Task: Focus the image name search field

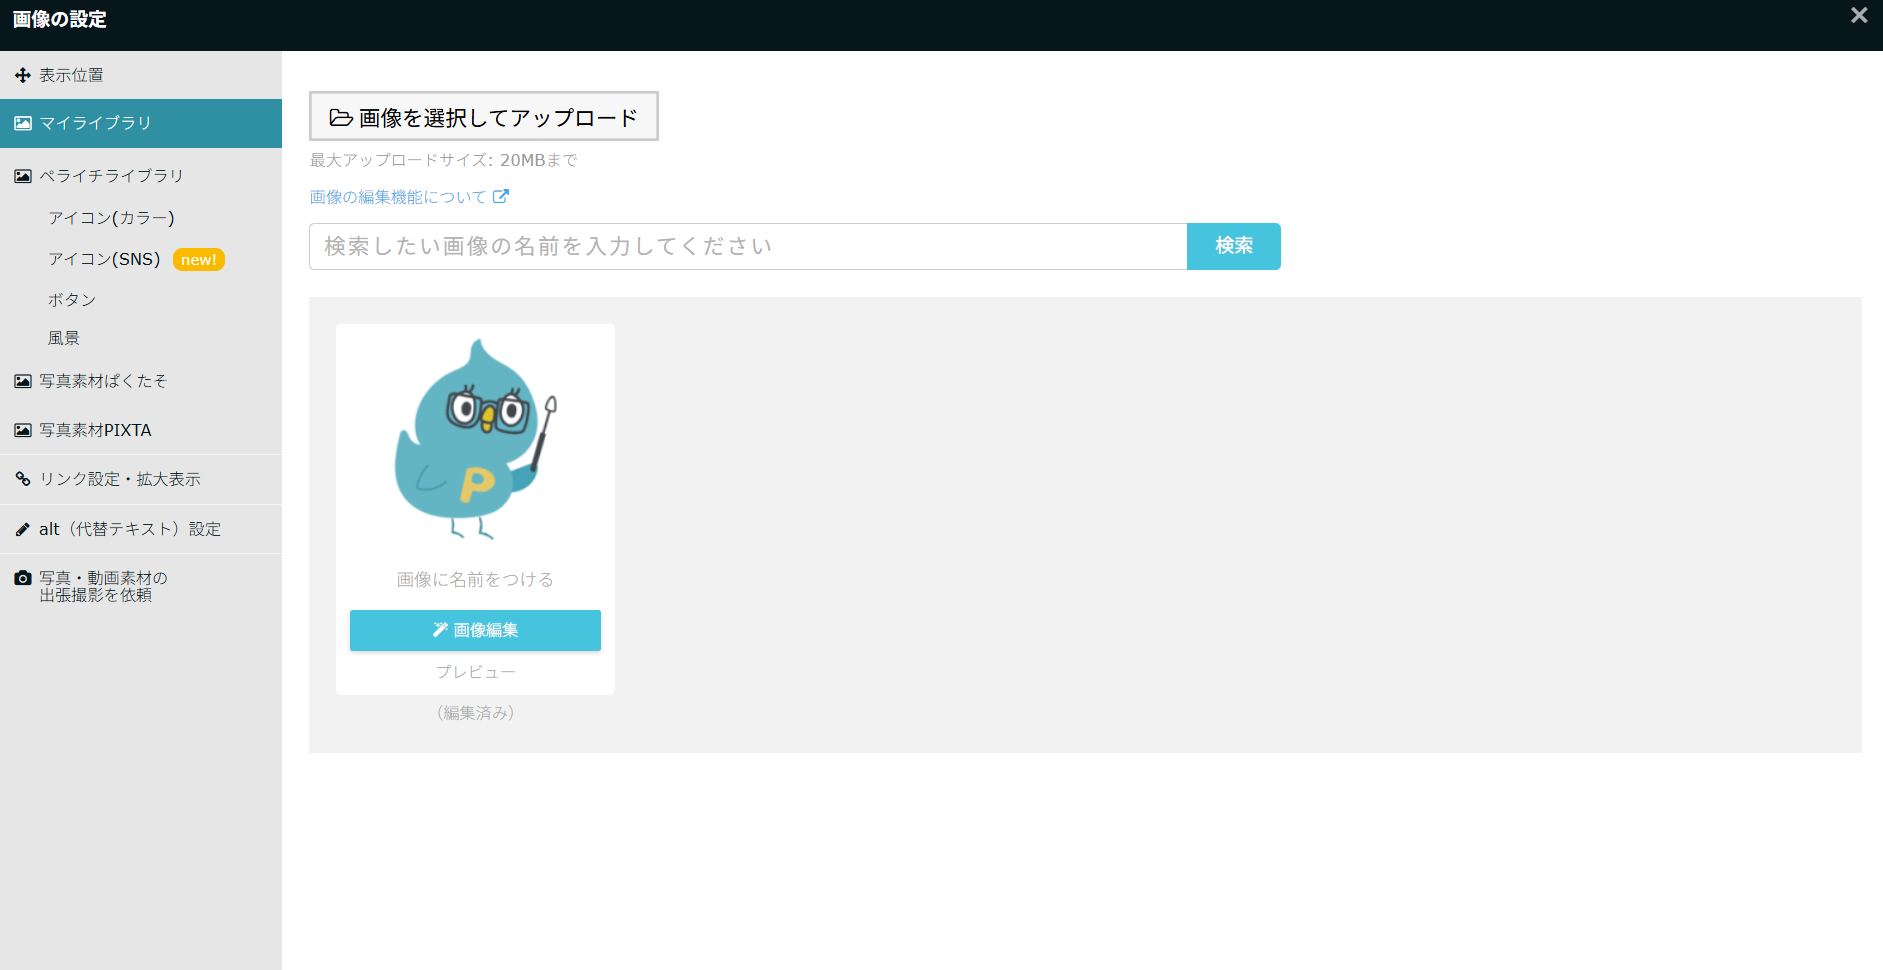Action: [x=748, y=246]
